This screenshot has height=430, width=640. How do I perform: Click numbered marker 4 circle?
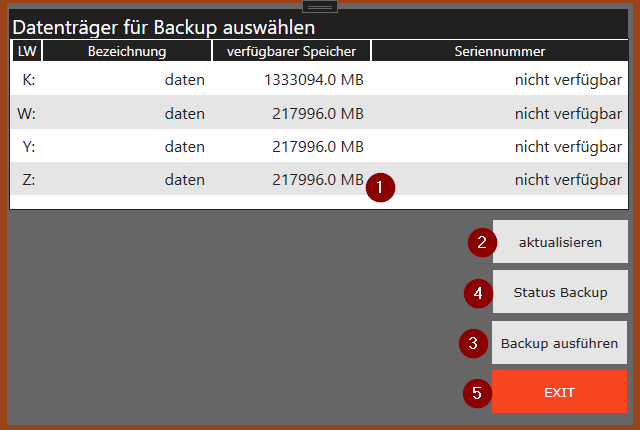478,293
